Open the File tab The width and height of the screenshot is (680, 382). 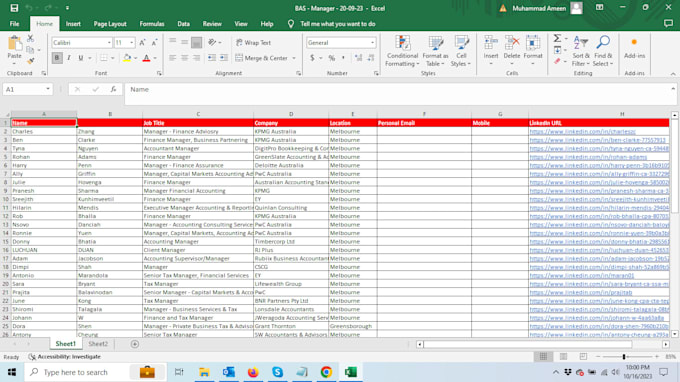(x=14, y=24)
